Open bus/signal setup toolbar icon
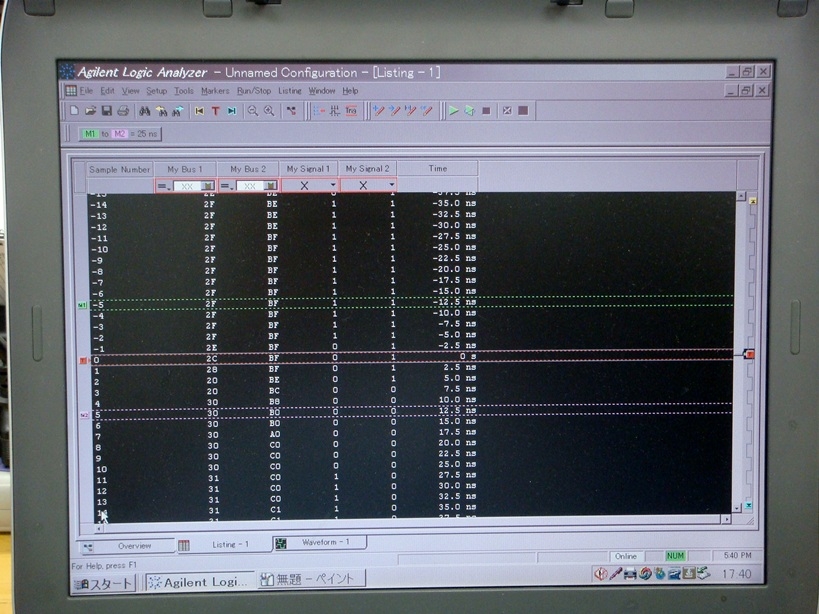 pyautogui.click(x=319, y=111)
